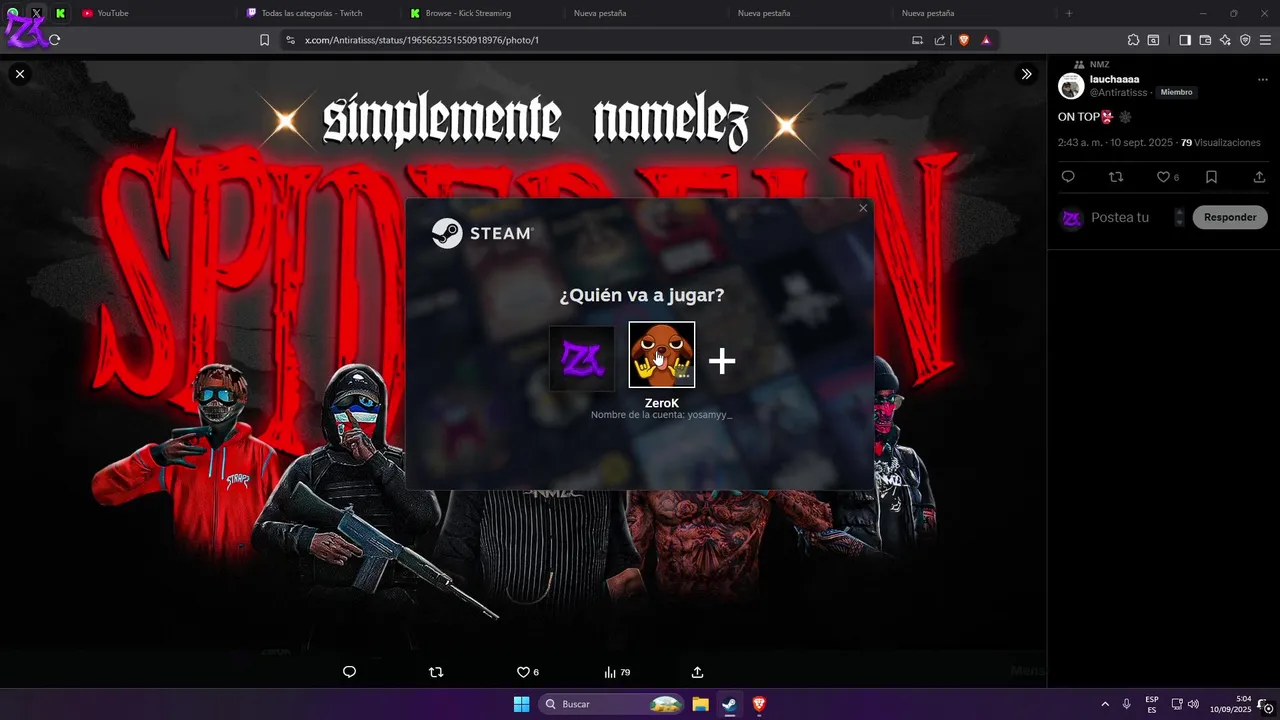The height and width of the screenshot is (720, 1280).
Task: Focus the 'Postea tu' reply field
Action: click(x=1120, y=217)
